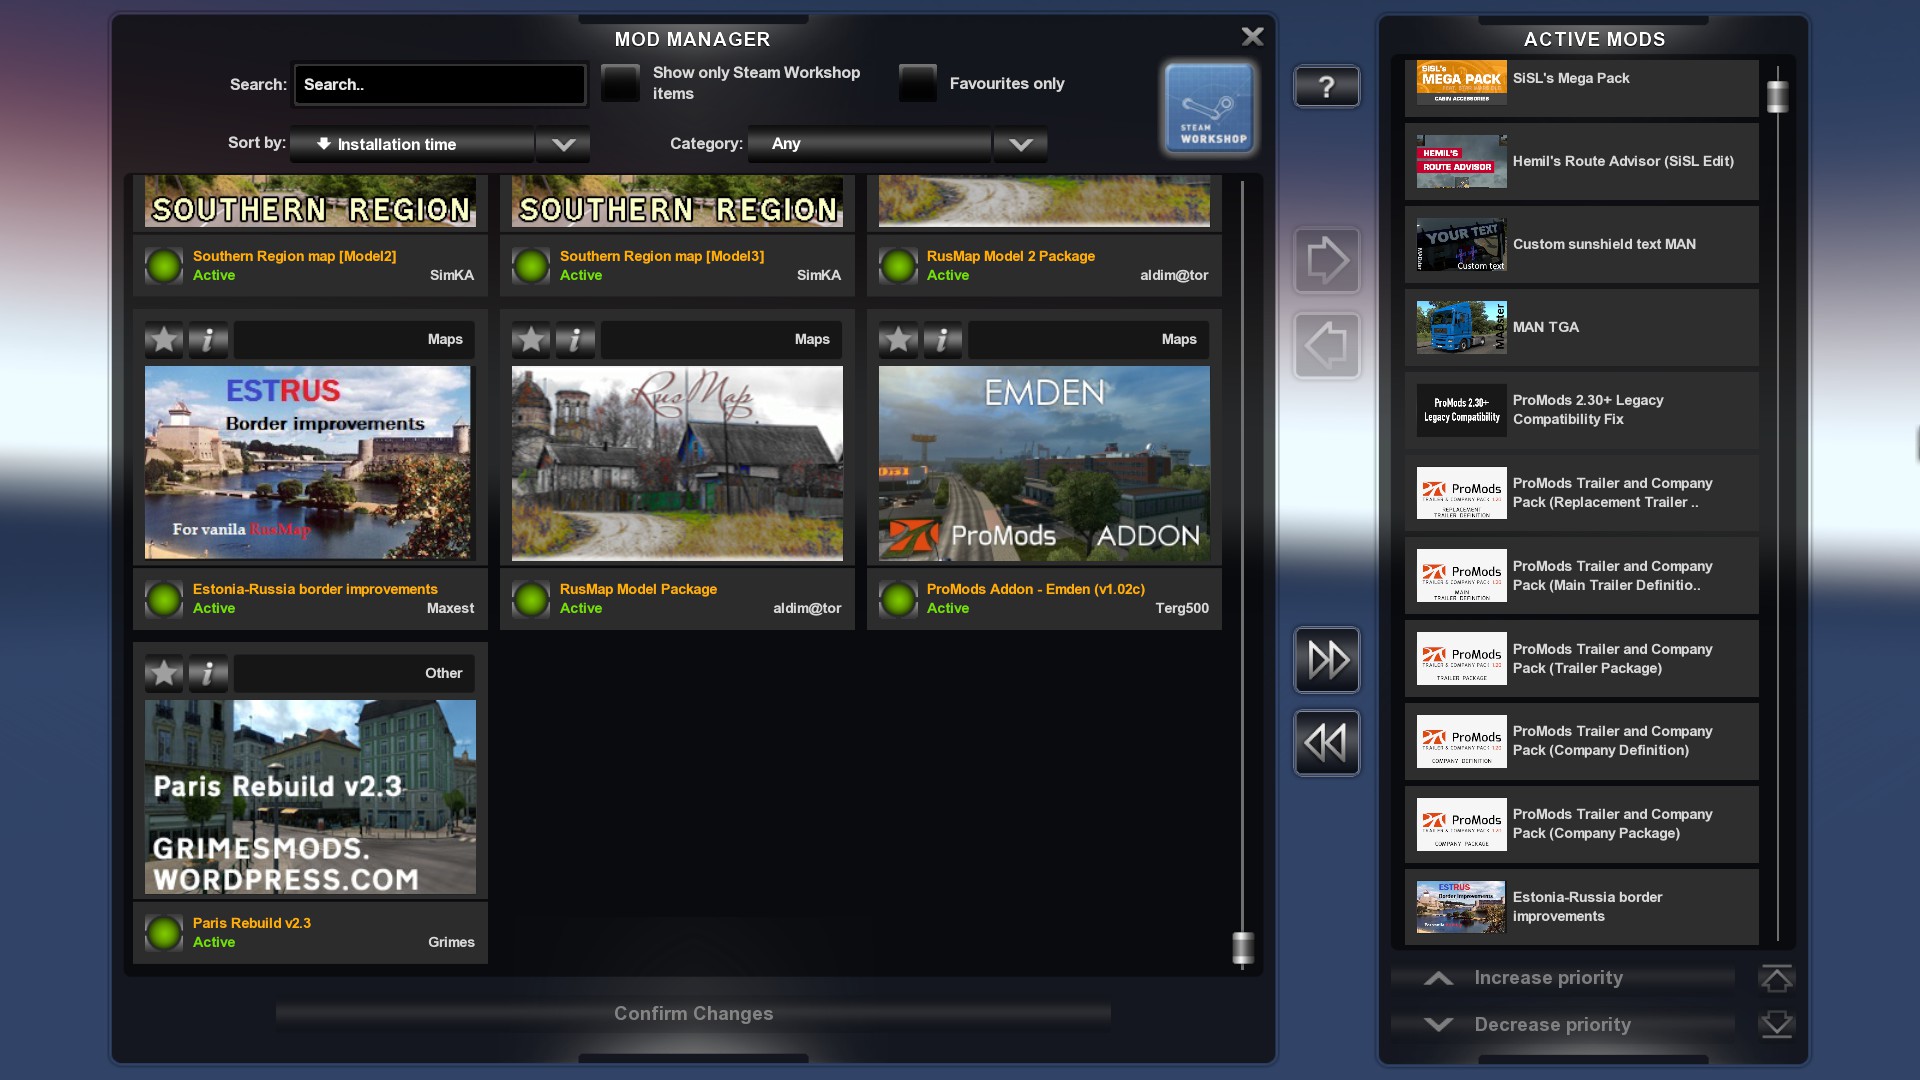The image size is (1920, 1080).
Task: Toggle active light for RusMap Model Package
Action: click(x=531, y=599)
